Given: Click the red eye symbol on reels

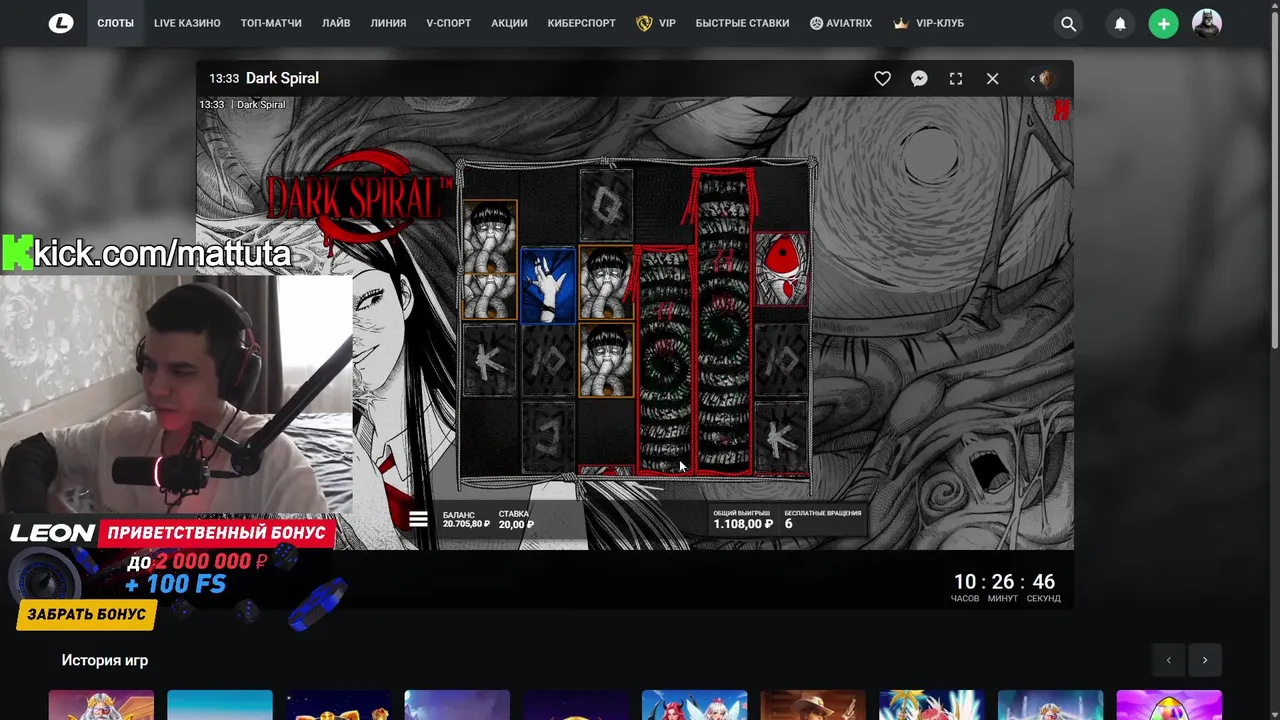Looking at the screenshot, I should [x=781, y=267].
